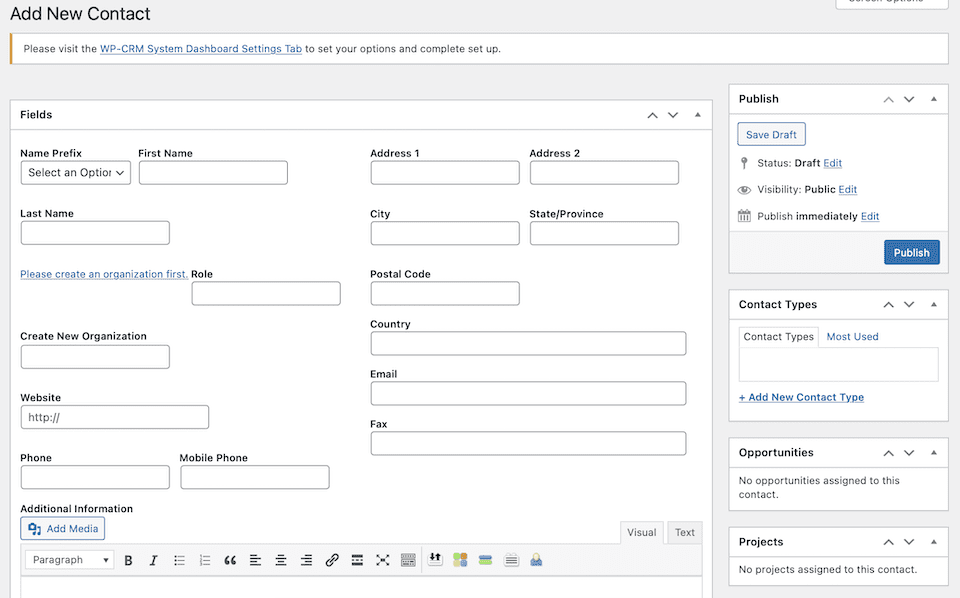Align text center in the editor
The height and width of the screenshot is (598, 960).
click(x=281, y=559)
